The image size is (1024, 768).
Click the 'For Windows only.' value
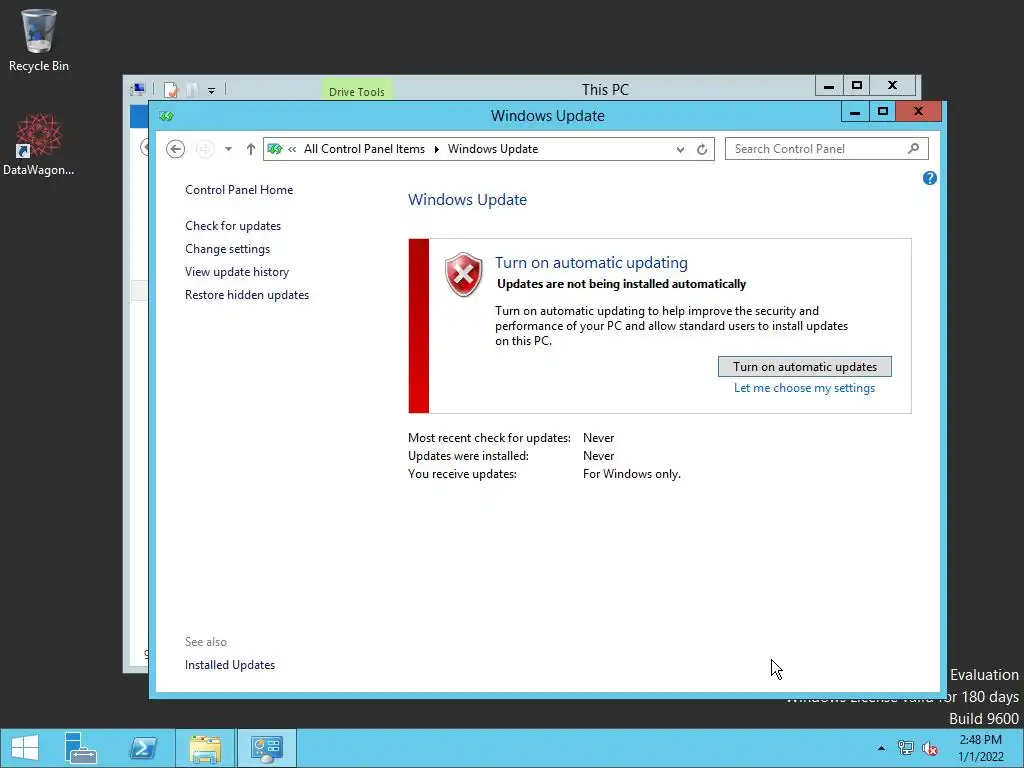tap(632, 474)
